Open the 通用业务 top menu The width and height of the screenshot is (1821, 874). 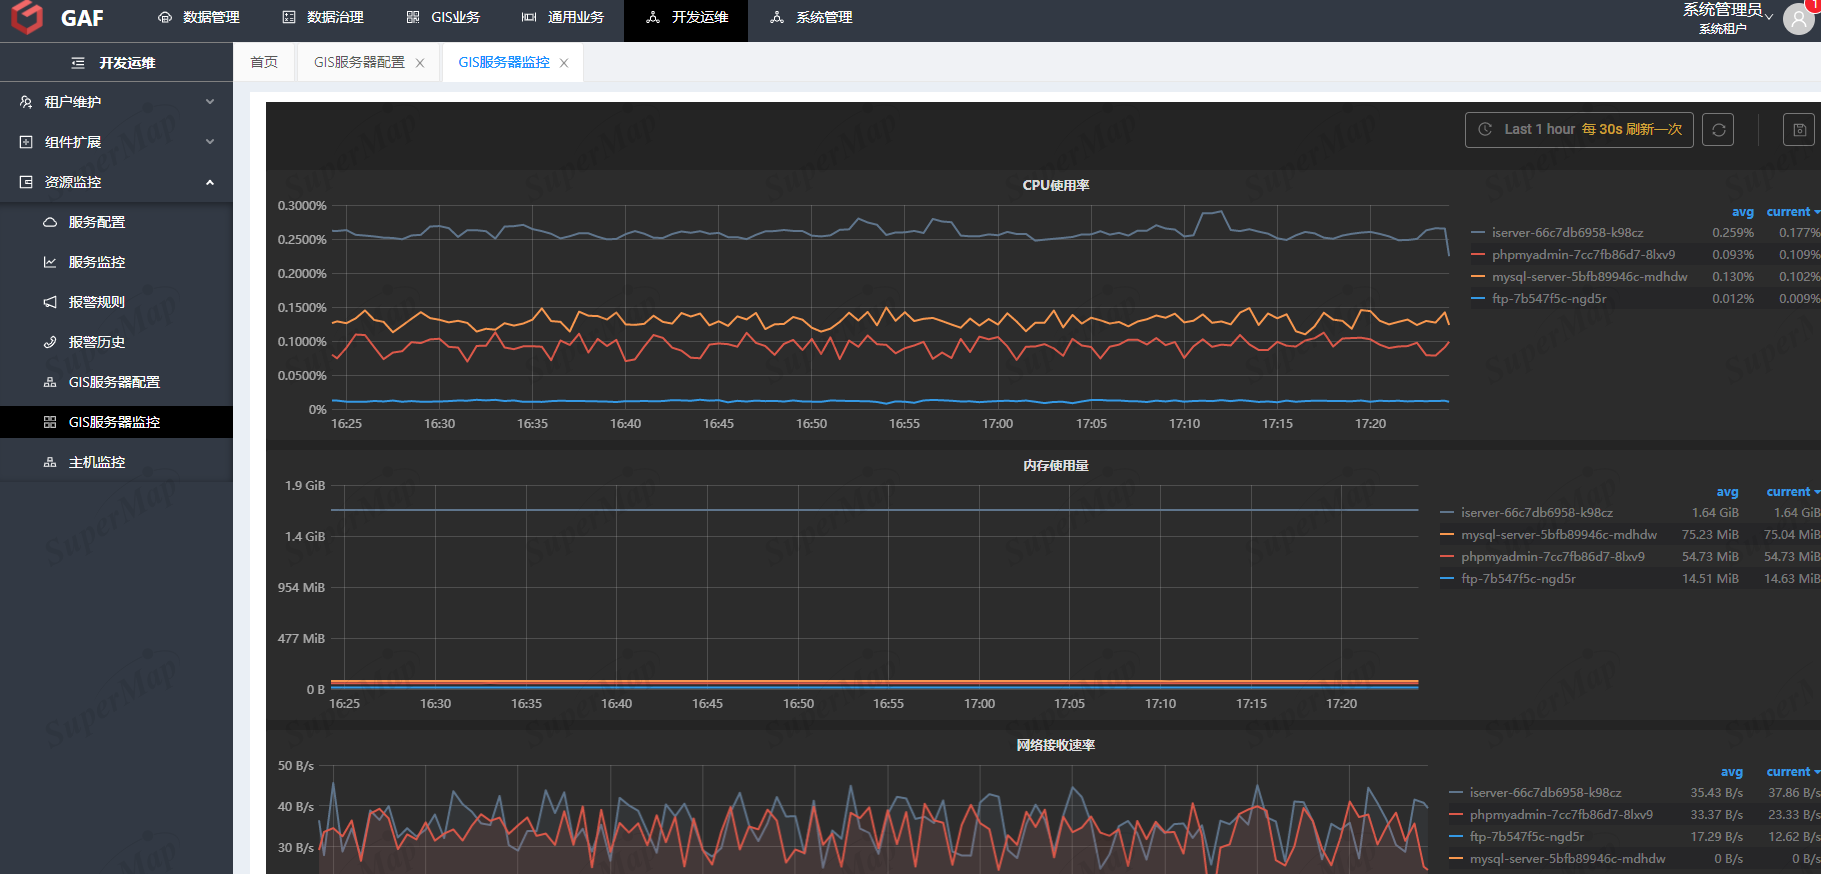click(563, 17)
